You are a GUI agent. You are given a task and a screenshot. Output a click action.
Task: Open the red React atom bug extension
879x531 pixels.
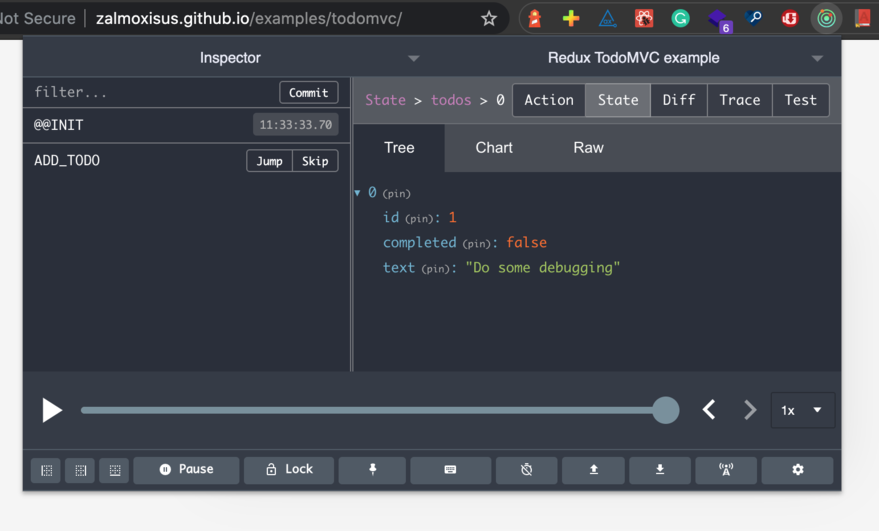pyautogui.click(x=644, y=19)
